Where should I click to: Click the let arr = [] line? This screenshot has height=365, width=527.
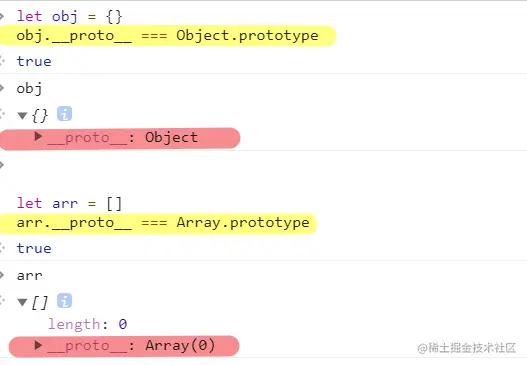(69, 204)
